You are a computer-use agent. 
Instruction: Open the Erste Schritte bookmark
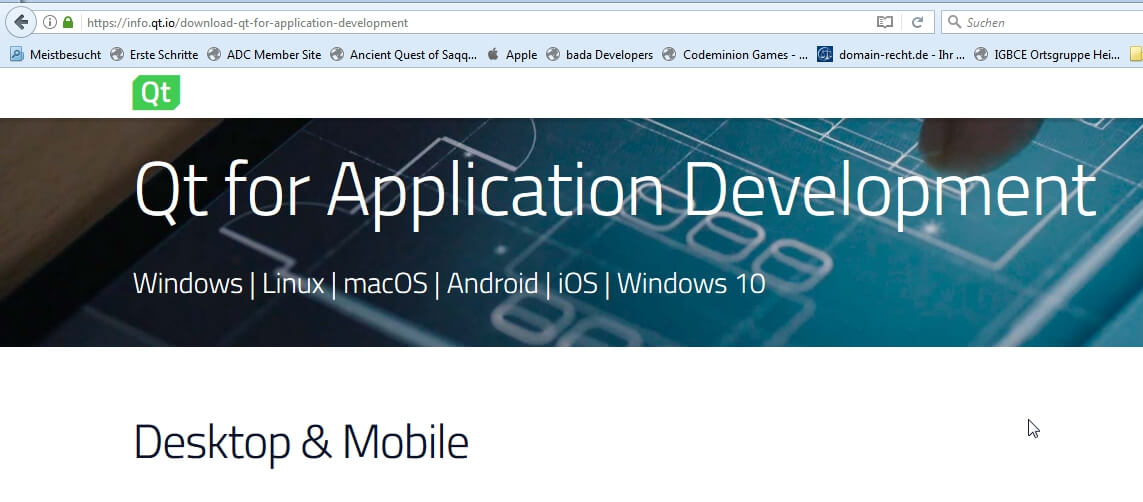(x=154, y=55)
